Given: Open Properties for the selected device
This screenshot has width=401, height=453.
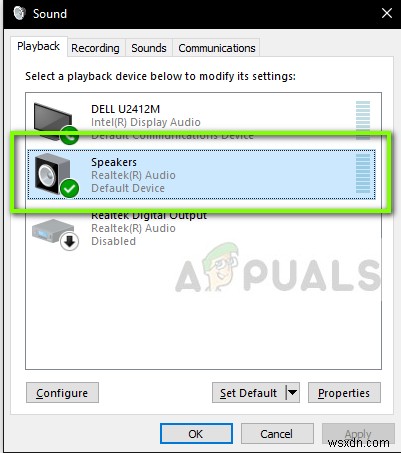Looking at the screenshot, I should [344, 393].
